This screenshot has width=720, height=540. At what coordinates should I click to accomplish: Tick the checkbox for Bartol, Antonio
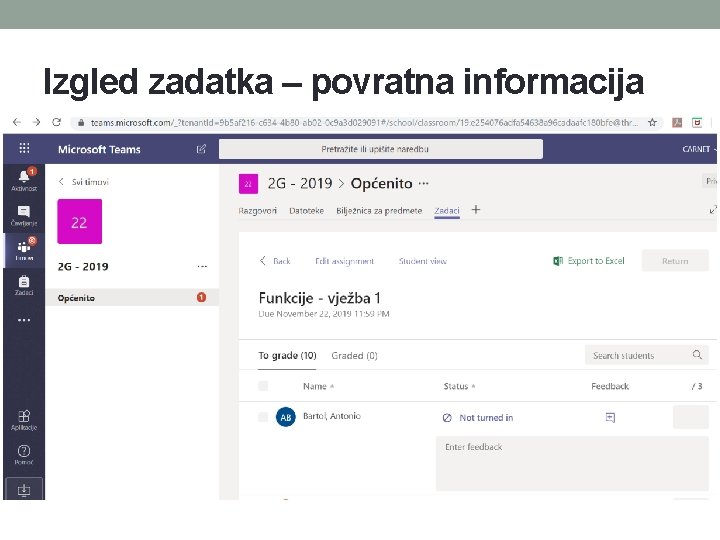coord(263,416)
